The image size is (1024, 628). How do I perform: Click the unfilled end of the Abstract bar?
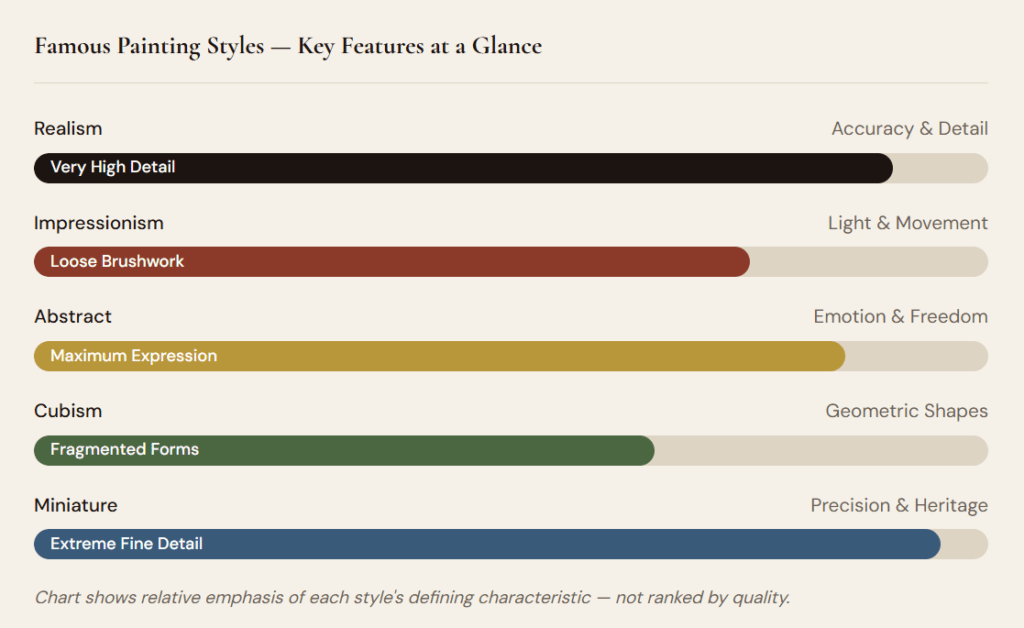pyautogui.click(x=916, y=356)
